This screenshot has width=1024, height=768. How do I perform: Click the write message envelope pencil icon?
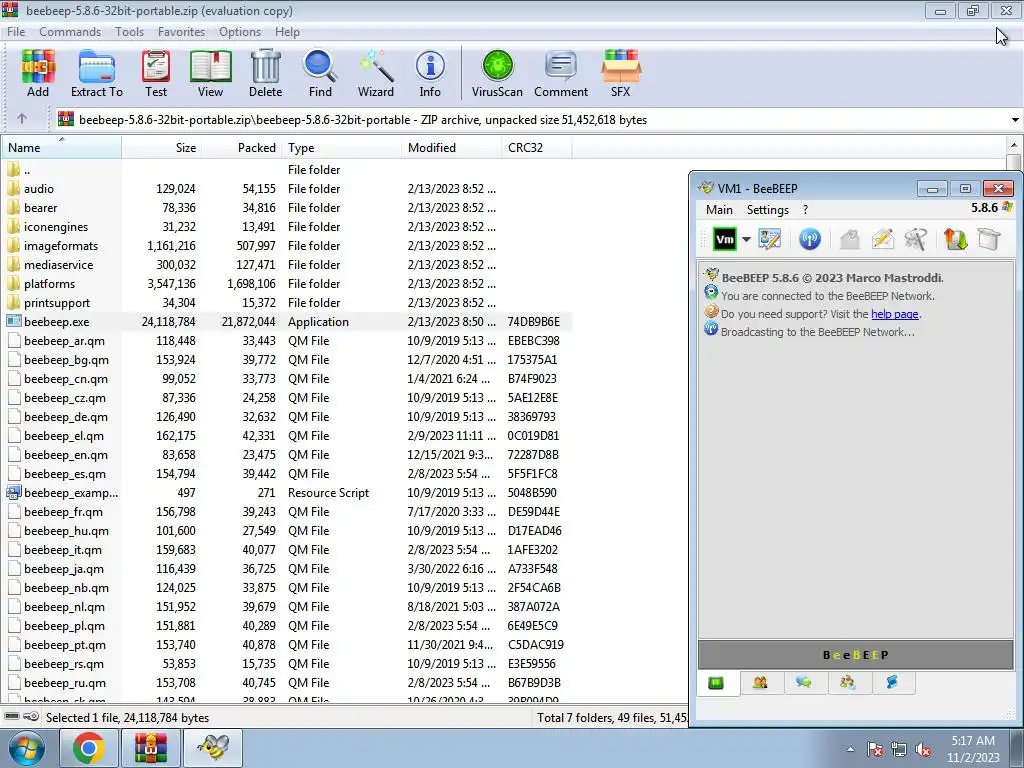882,239
